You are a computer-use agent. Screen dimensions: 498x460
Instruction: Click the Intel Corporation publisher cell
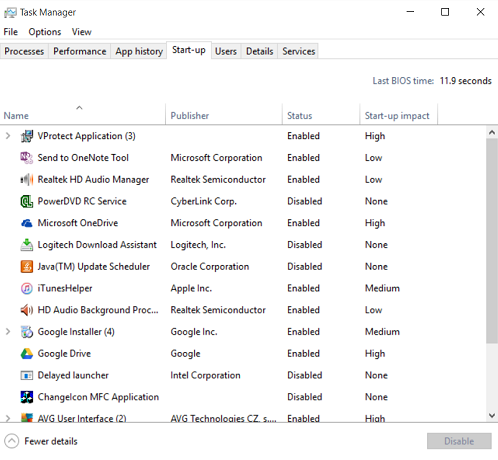click(x=205, y=375)
